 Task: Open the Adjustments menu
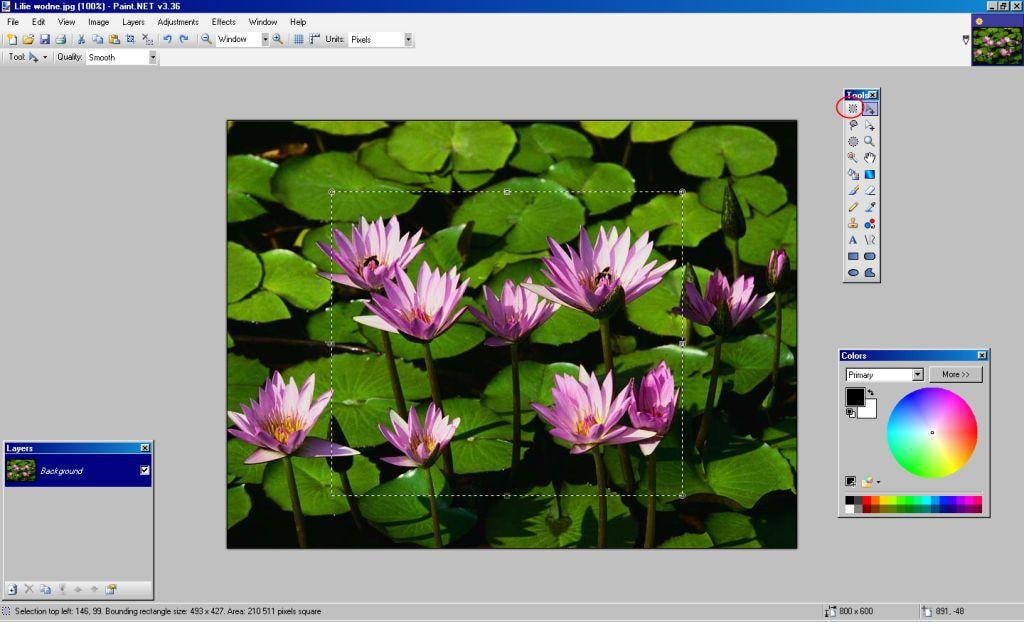[x=178, y=21]
